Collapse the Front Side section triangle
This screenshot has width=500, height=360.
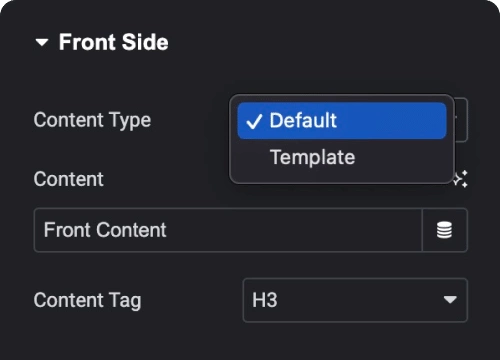click(42, 42)
